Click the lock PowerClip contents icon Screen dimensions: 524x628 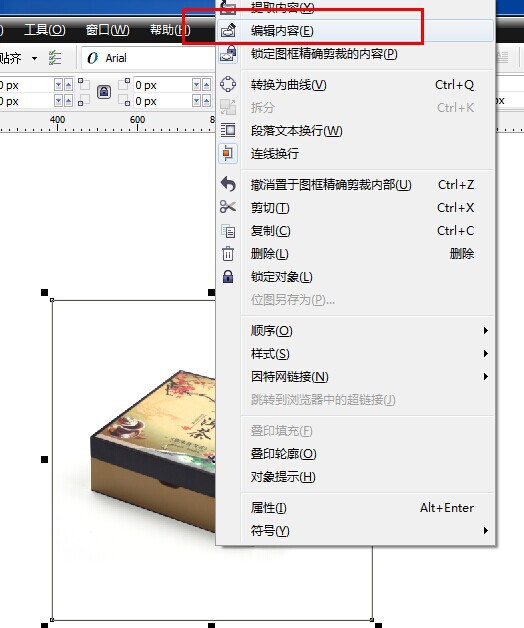point(228,54)
